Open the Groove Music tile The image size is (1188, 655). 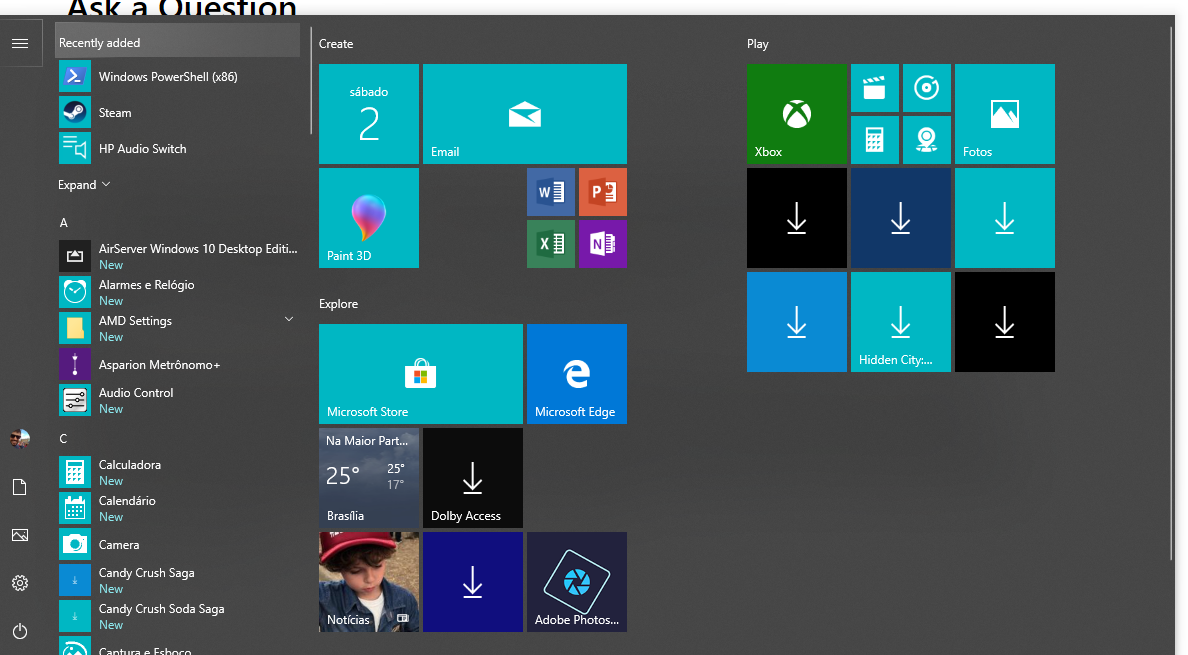pos(927,88)
